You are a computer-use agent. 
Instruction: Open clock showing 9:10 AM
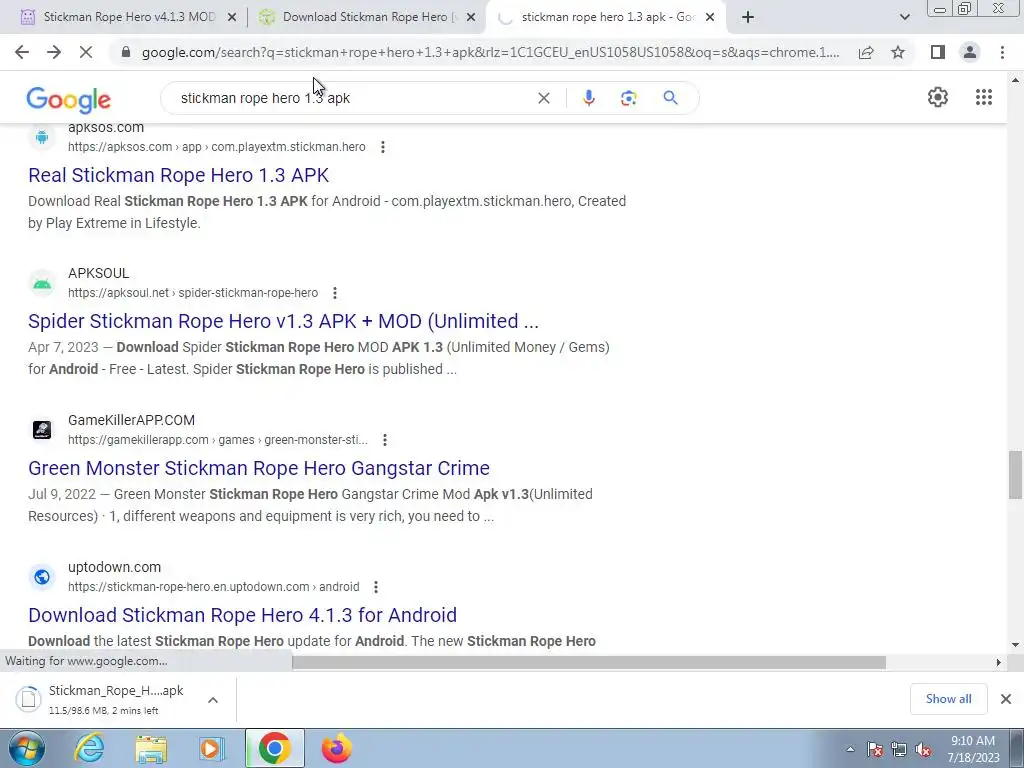click(x=973, y=749)
